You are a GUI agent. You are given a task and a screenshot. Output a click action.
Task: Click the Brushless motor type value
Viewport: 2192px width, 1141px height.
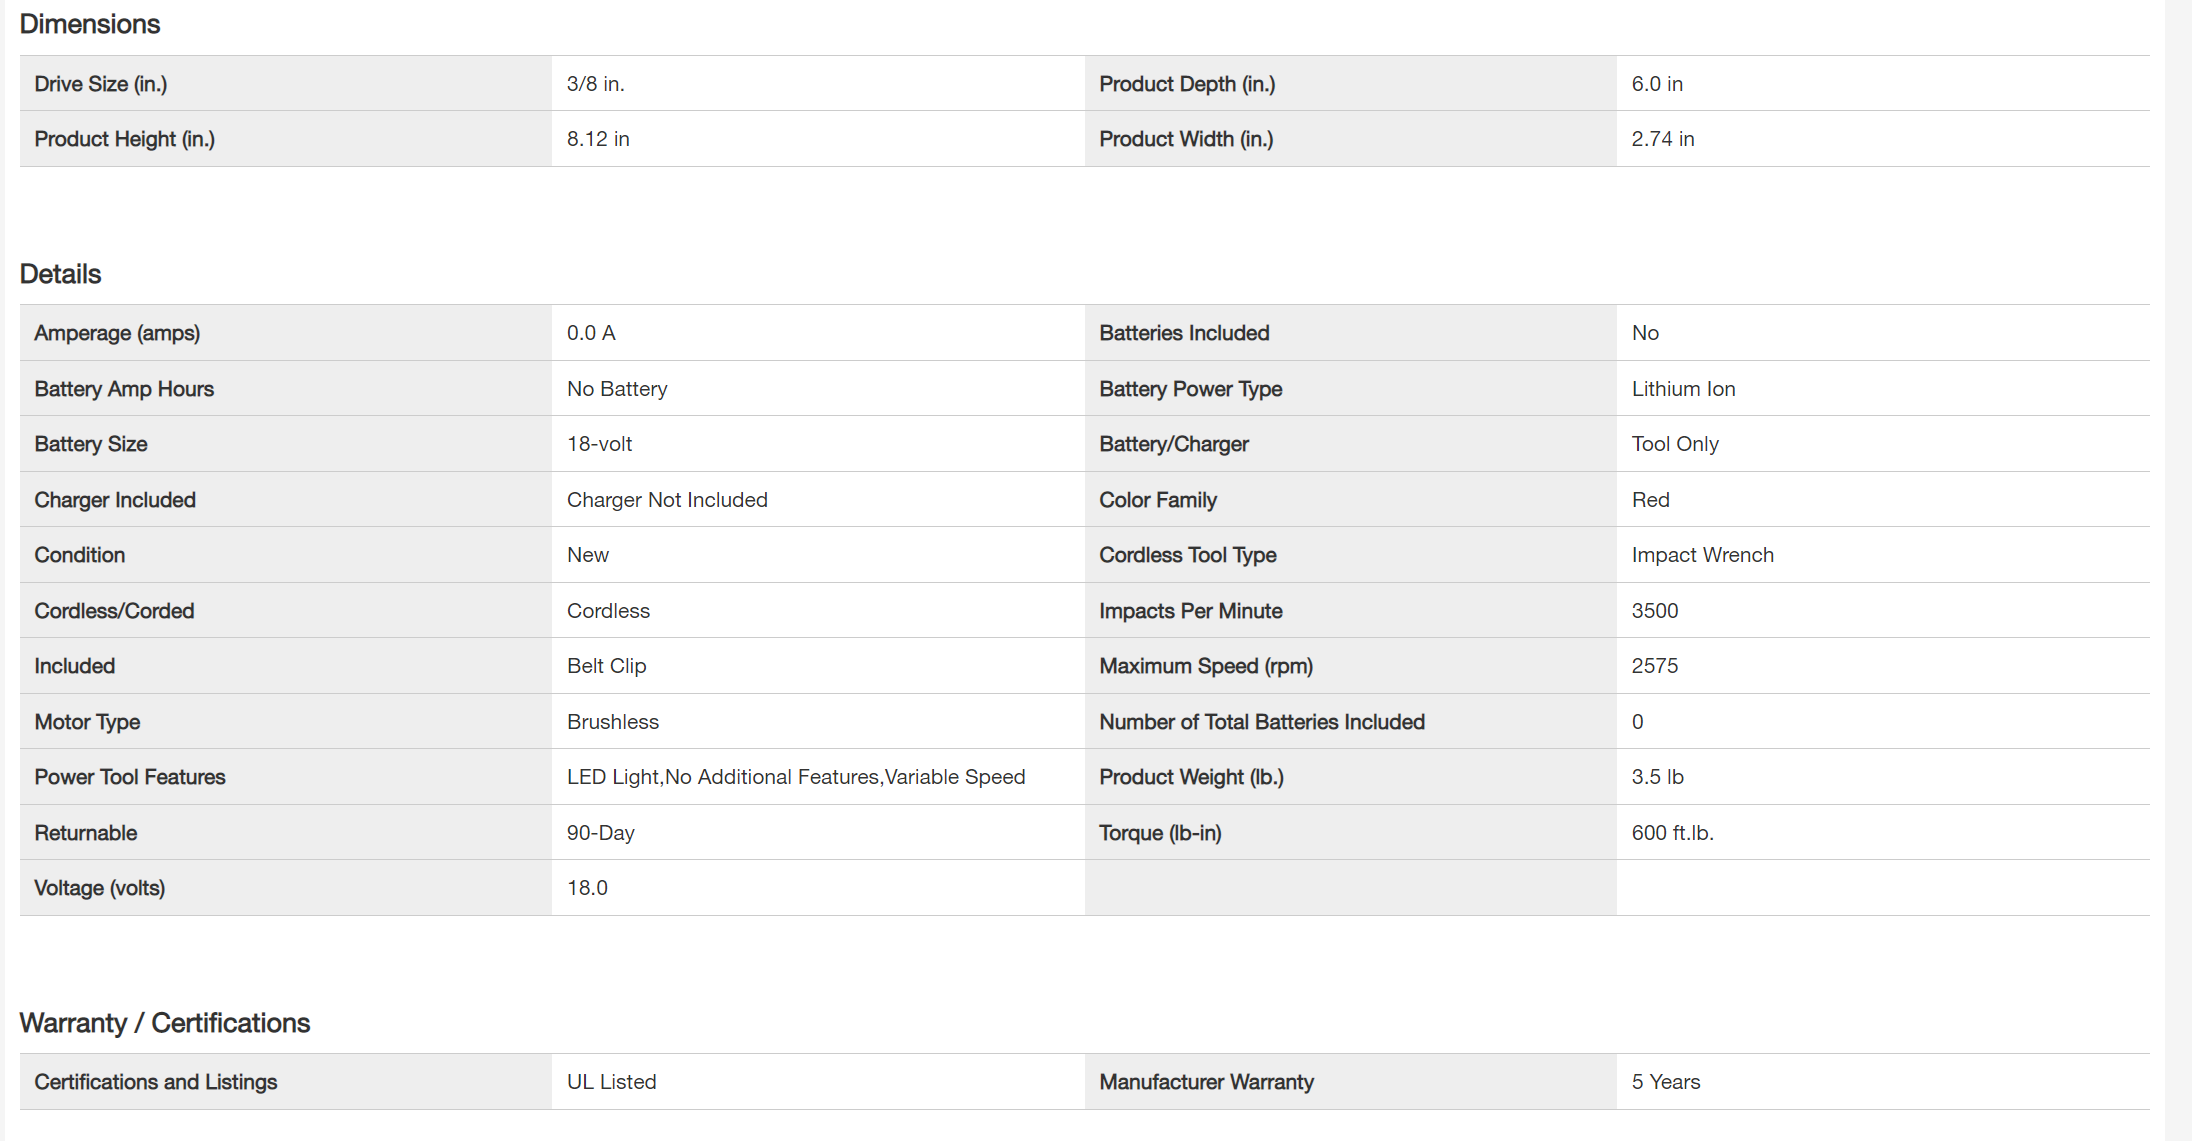(x=612, y=722)
